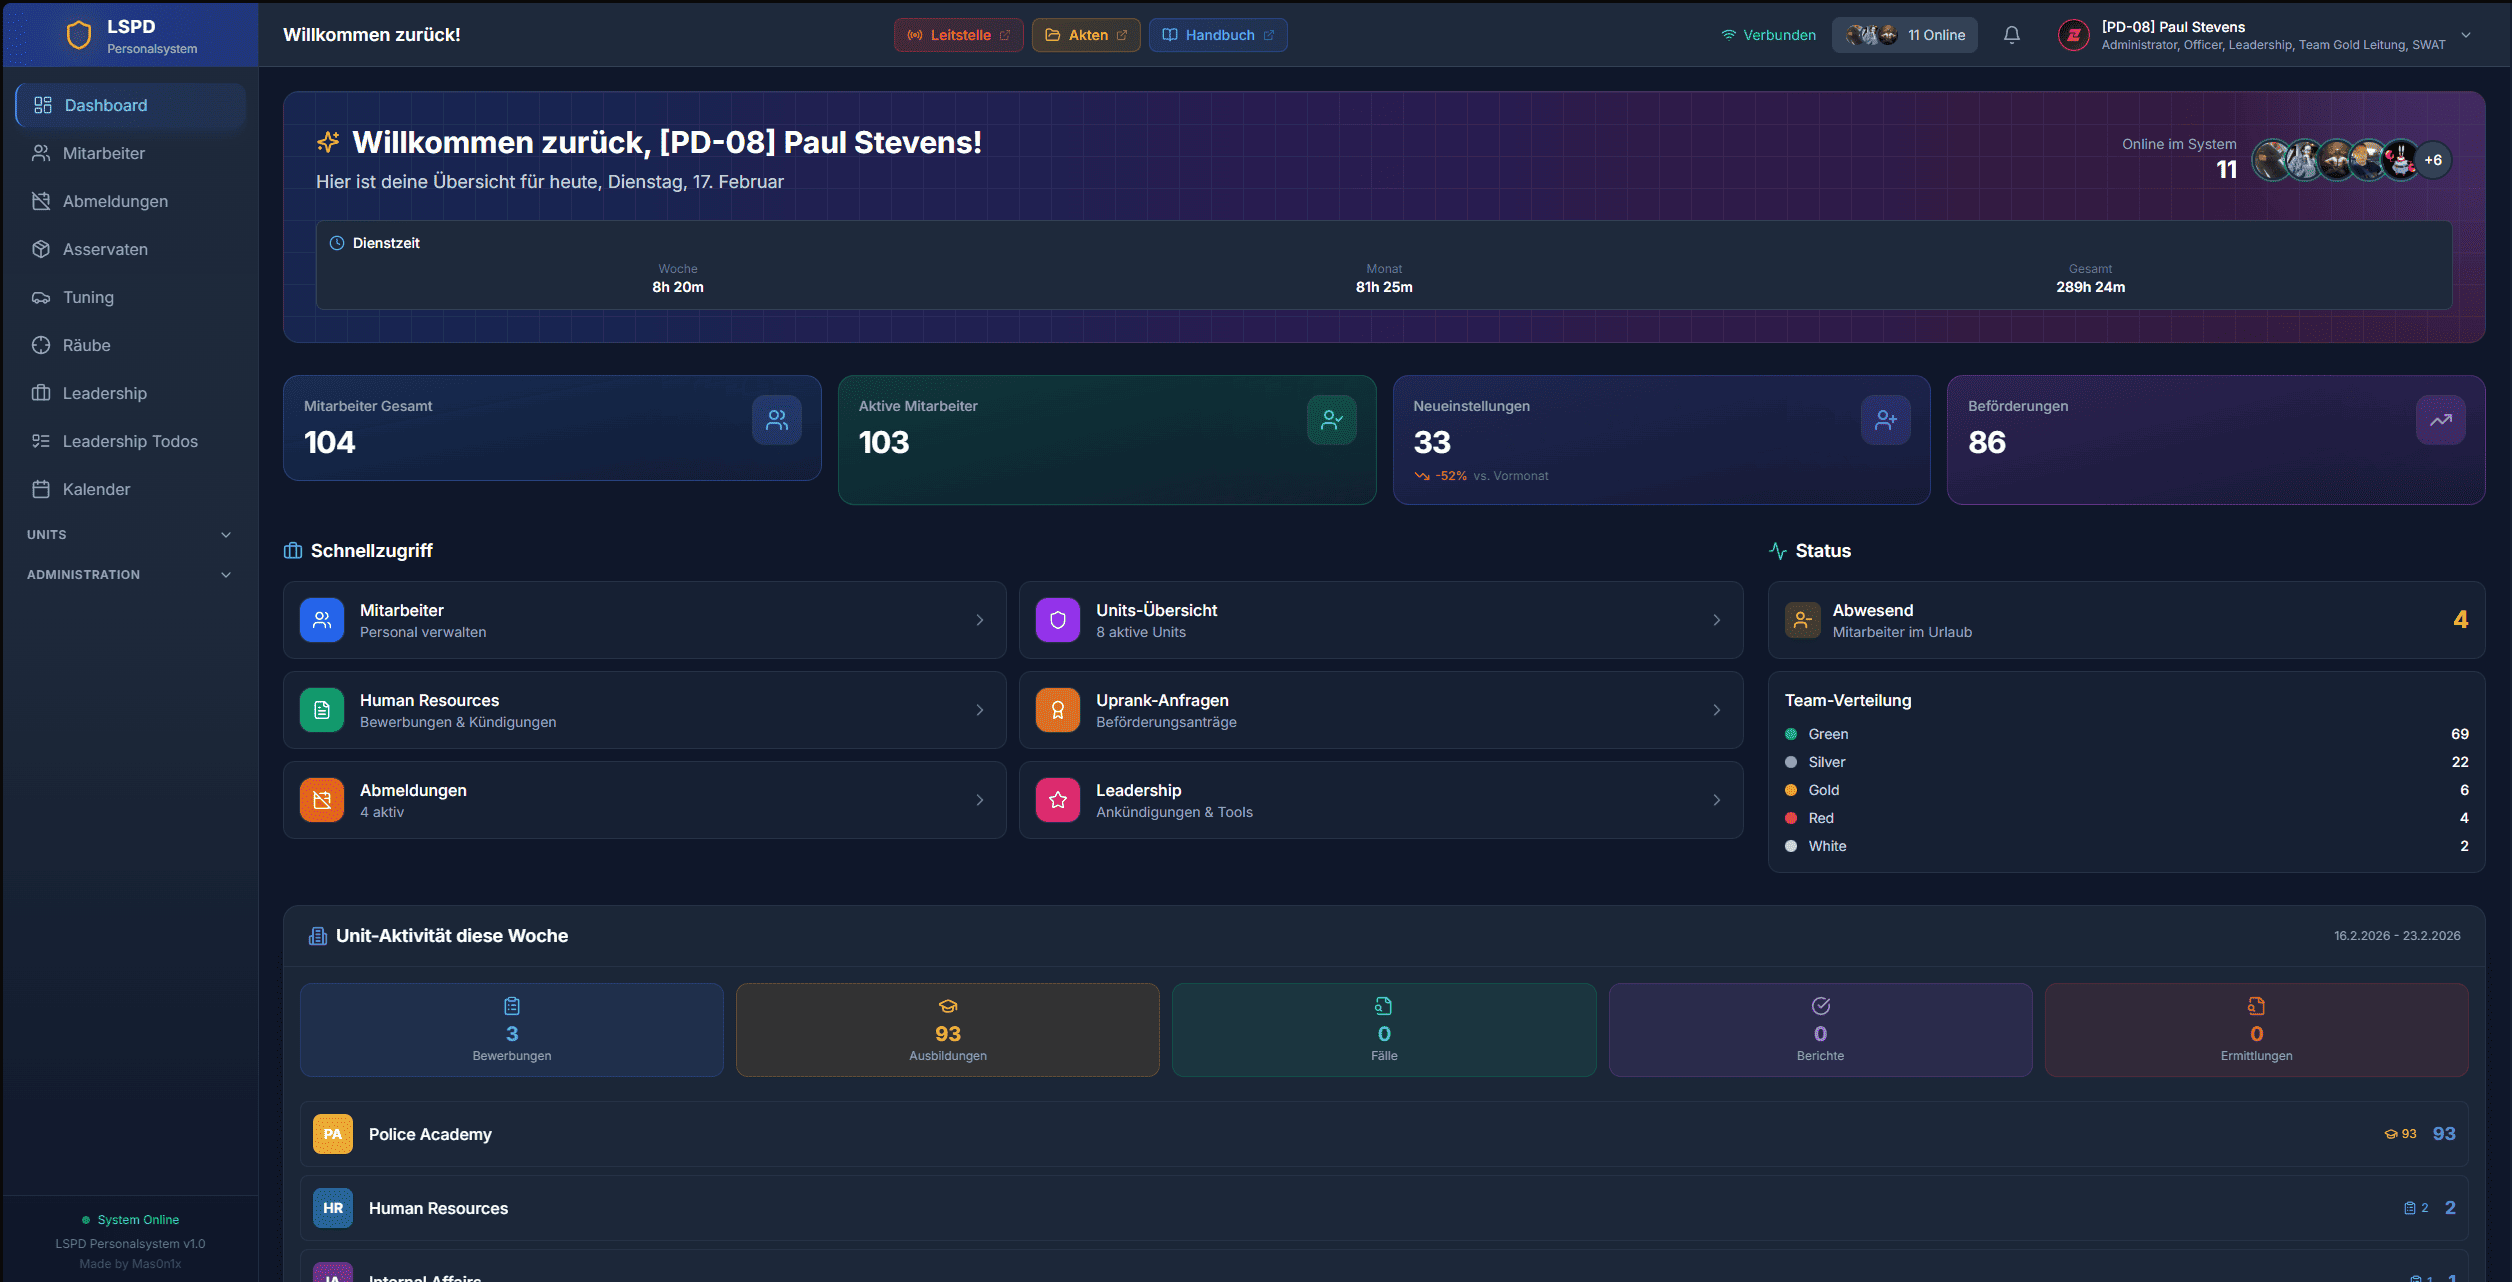Image resolution: width=2512 pixels, height=1282 pixels.
Task: Click the LSPD shield logo
Action: 79,33
